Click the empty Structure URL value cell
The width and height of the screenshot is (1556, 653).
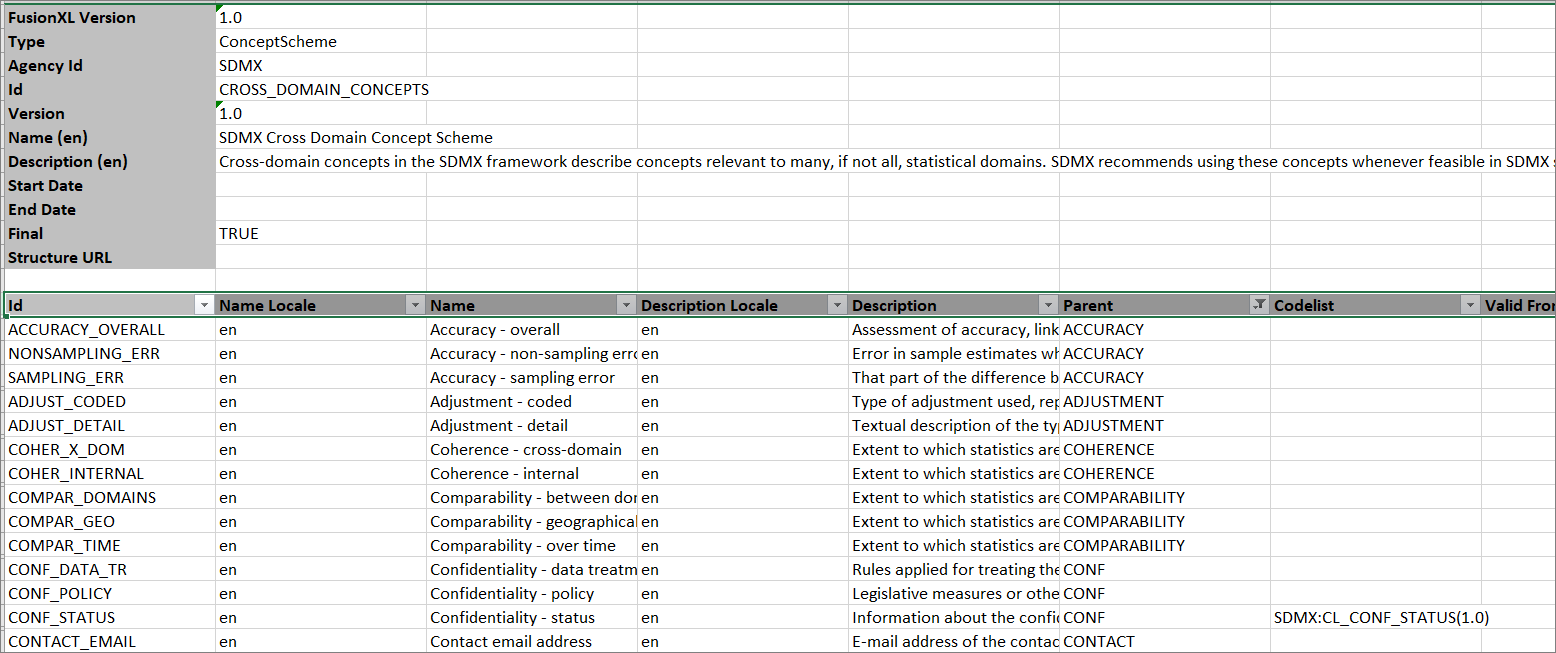click(320, 258)
